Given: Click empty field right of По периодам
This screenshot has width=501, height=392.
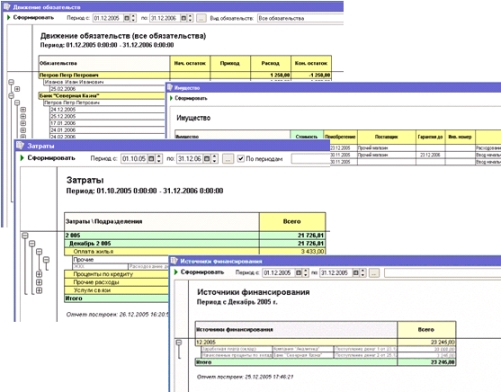Looking at the screenshot, I should [311, 159].
